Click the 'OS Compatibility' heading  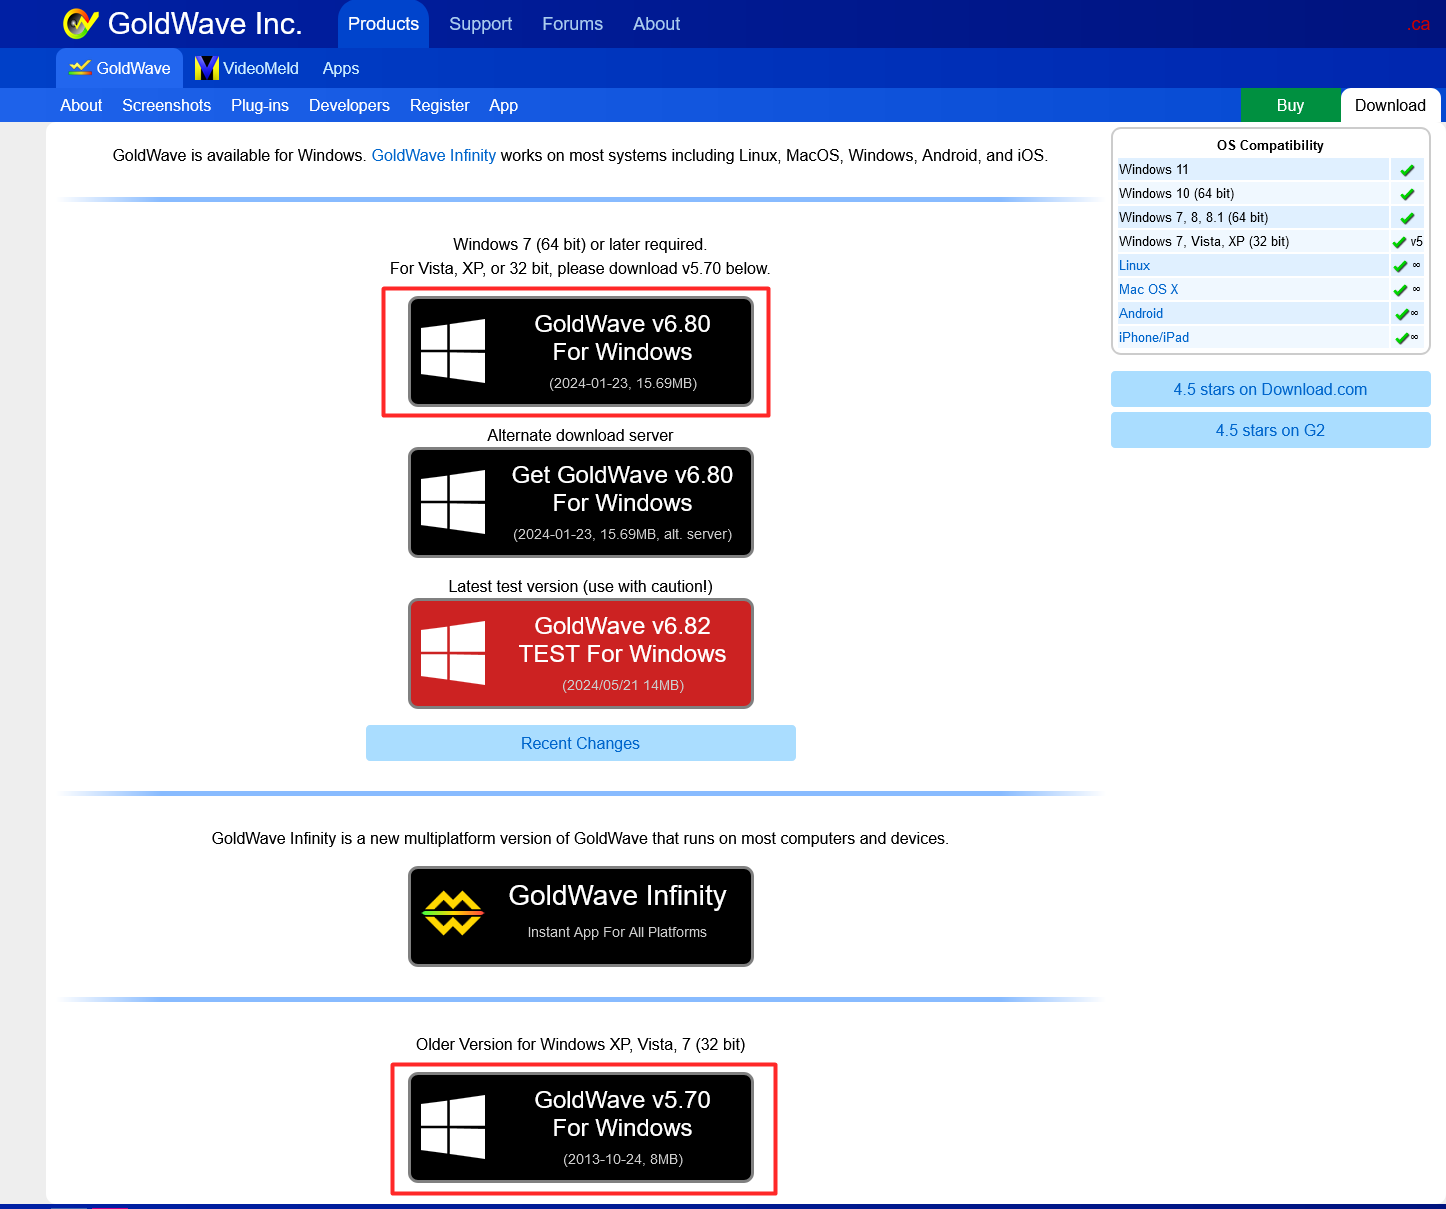(1270, 145)
